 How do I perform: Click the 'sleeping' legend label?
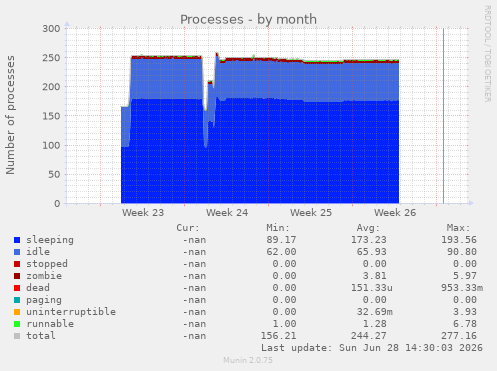tap(50, 240)
